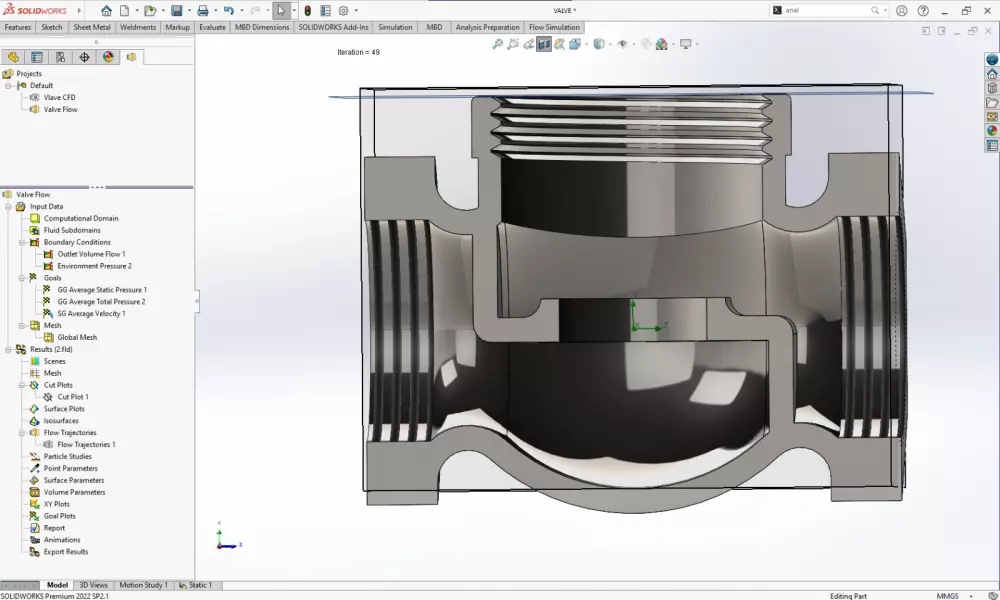Screen dimensions: 1000x600
Task: Collapse the Boundary Conditions node
Action: pos(21,242)
